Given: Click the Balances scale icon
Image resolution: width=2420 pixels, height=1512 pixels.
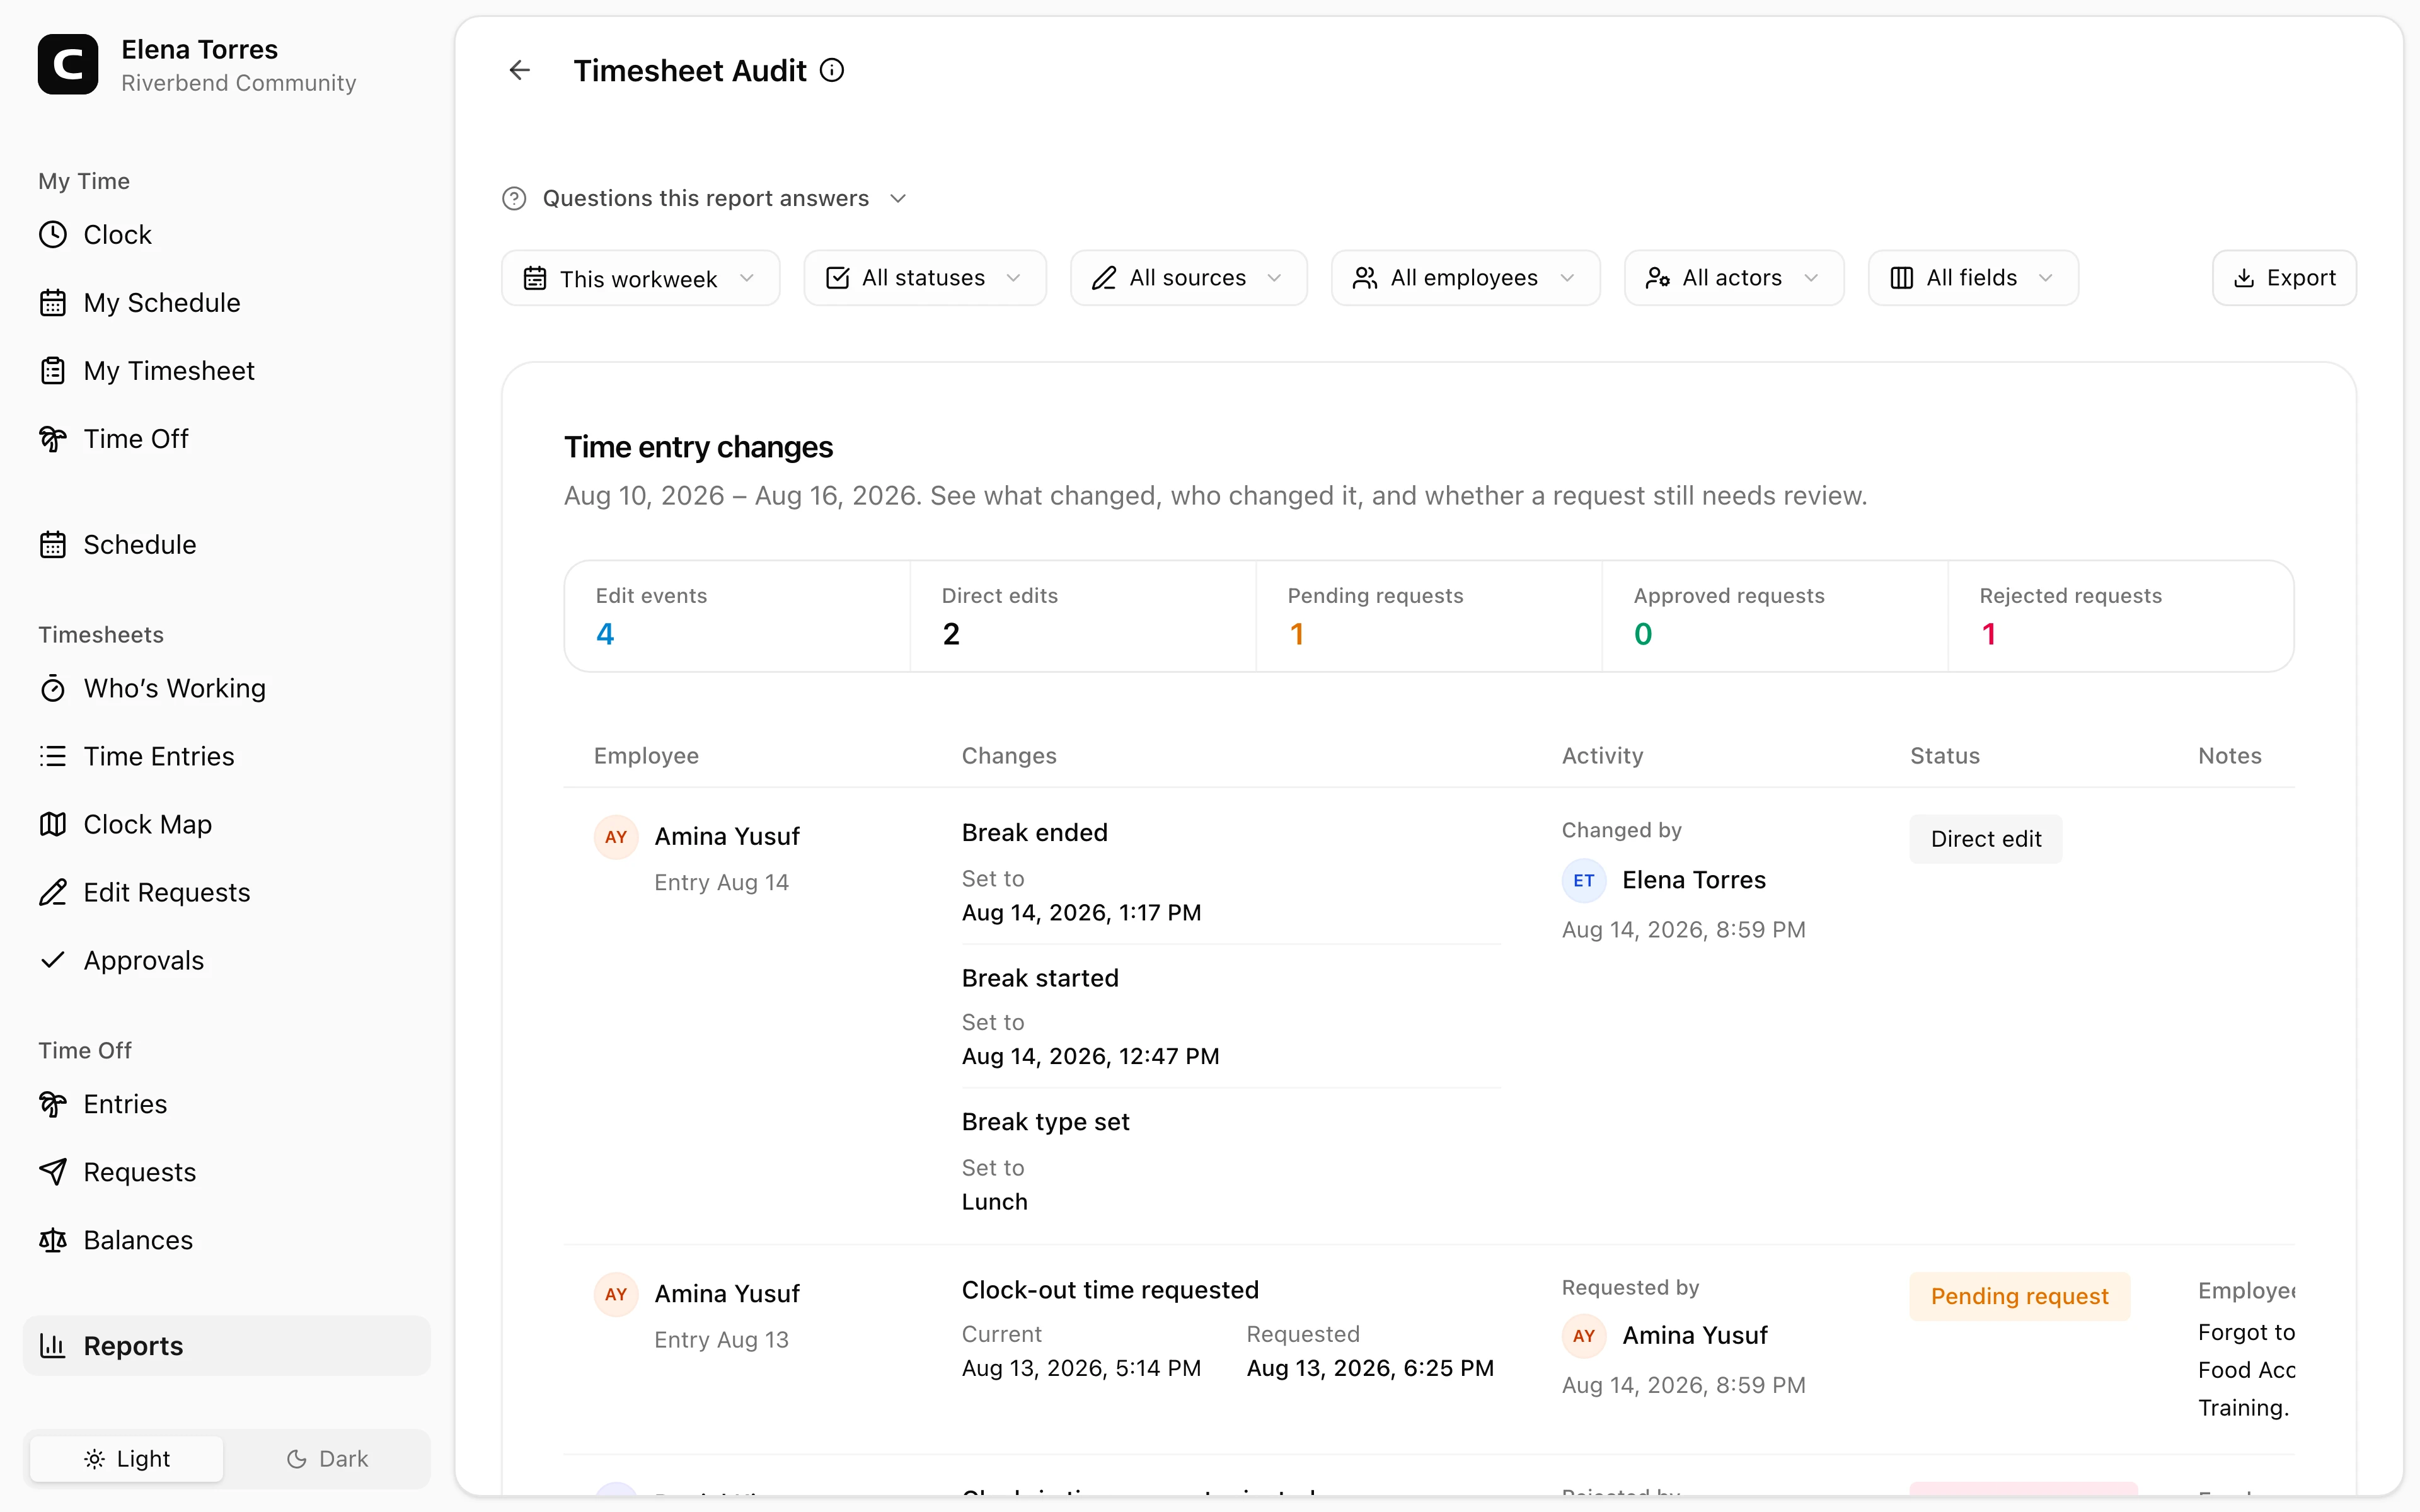Looking at the screenshot, I should coord(53,1240).
